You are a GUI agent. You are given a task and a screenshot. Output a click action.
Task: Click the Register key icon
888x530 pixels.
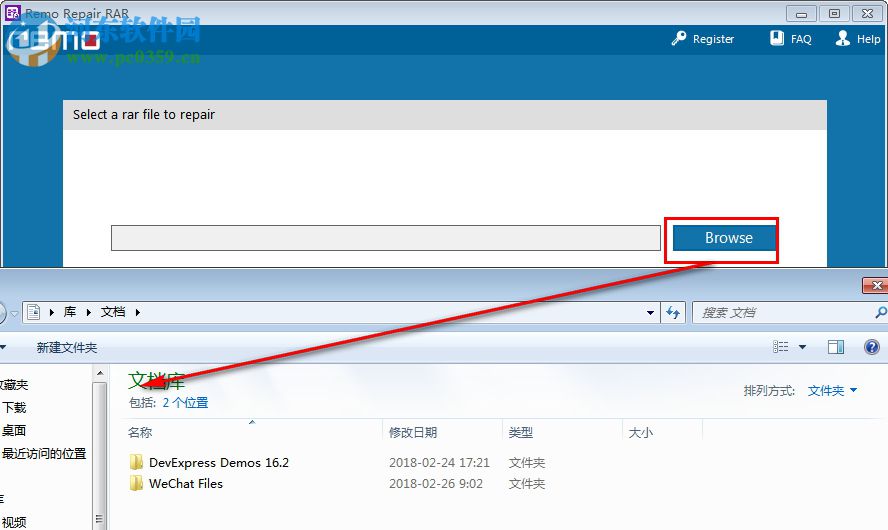click(x=678, y=39)
